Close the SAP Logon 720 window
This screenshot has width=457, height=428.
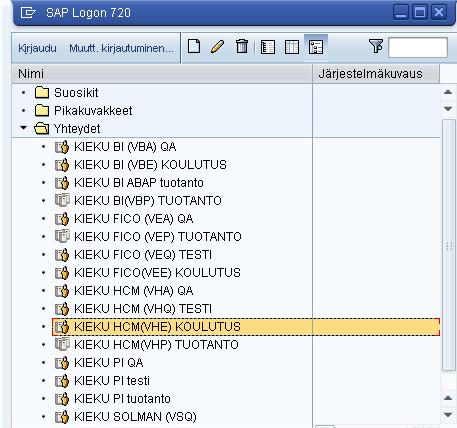click(439, 13)
